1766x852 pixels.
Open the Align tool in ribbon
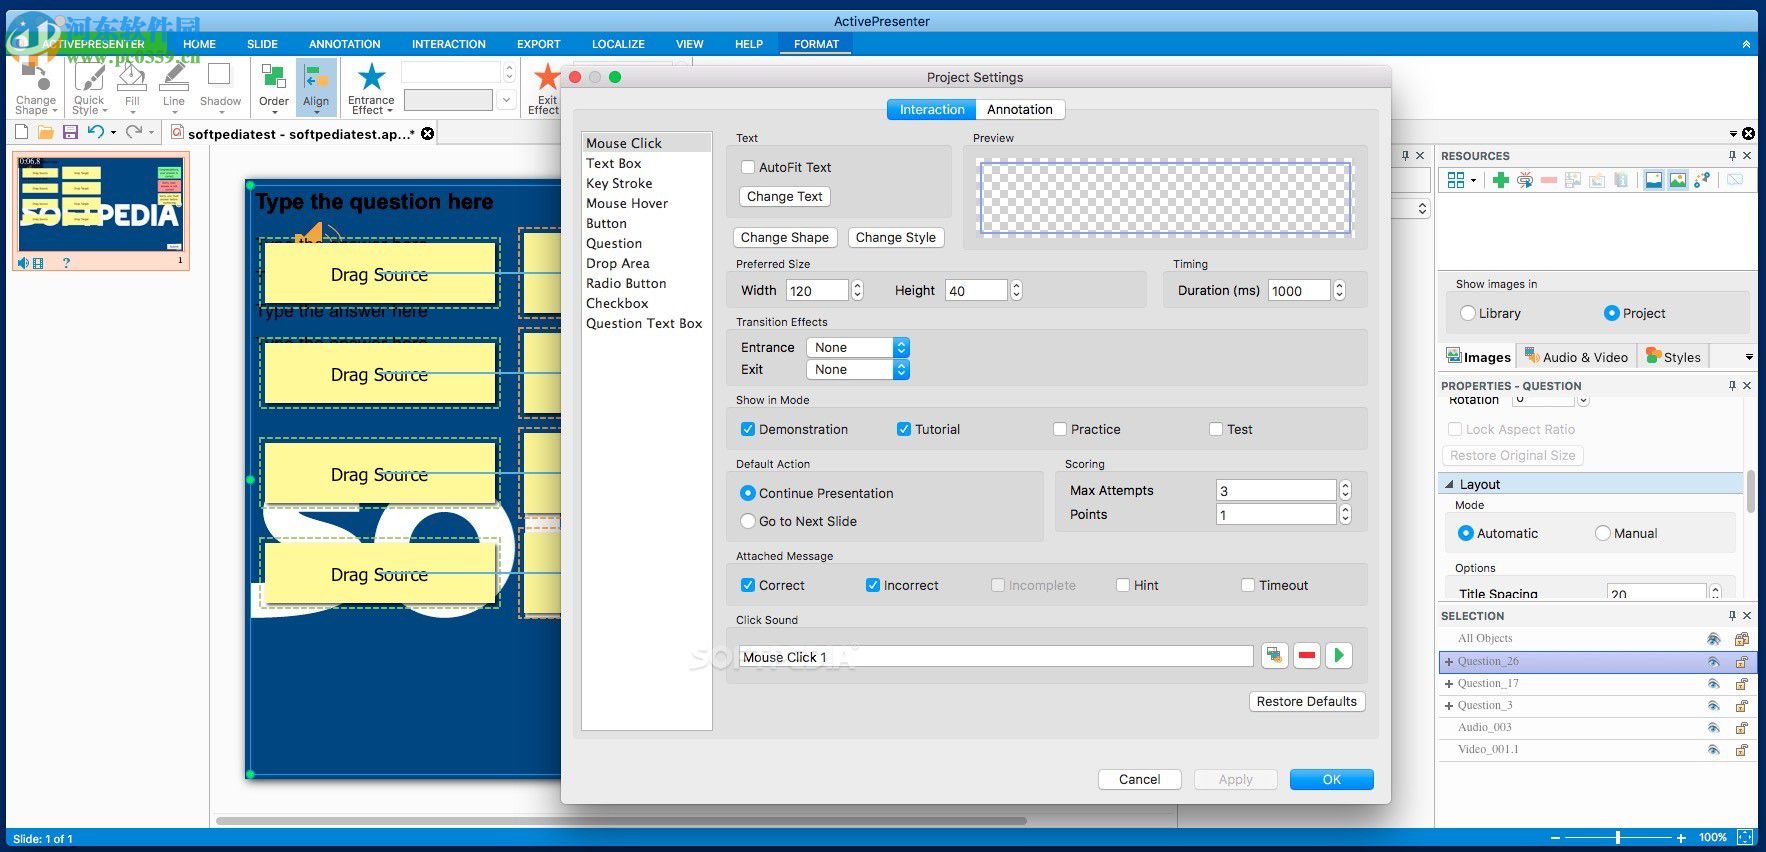pyautogui.click(x=316, y=86)
